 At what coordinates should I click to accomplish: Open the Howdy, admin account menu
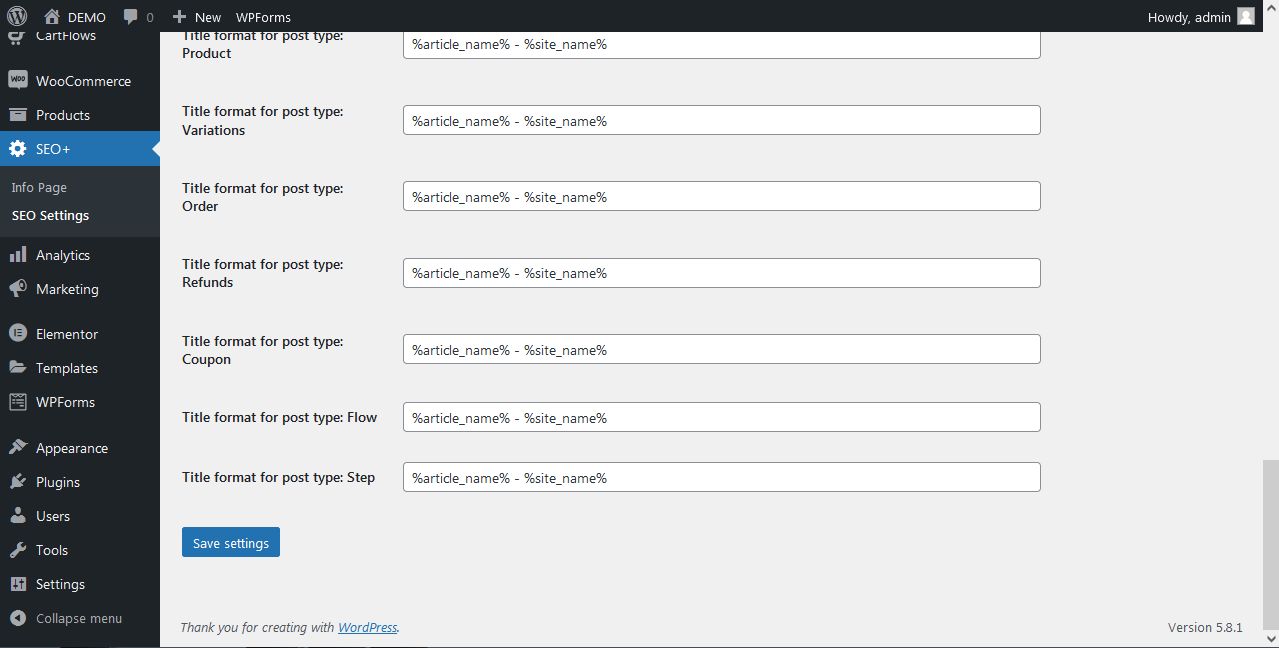pyautogui.click(x=1189, y=17)
